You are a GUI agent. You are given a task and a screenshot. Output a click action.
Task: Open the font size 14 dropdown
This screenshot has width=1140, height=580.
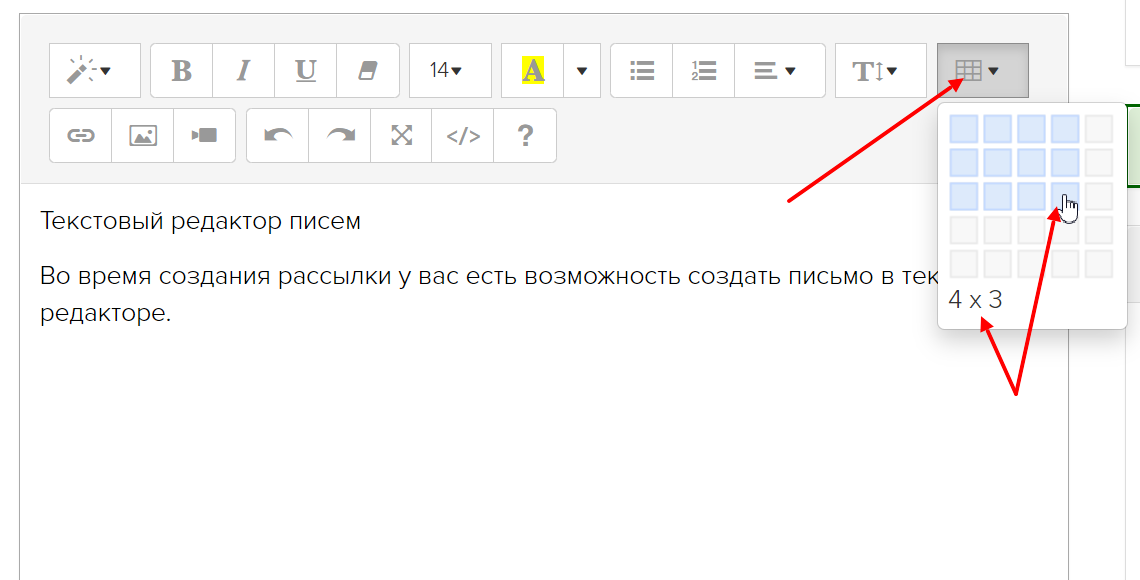click(x=449, y=71)
